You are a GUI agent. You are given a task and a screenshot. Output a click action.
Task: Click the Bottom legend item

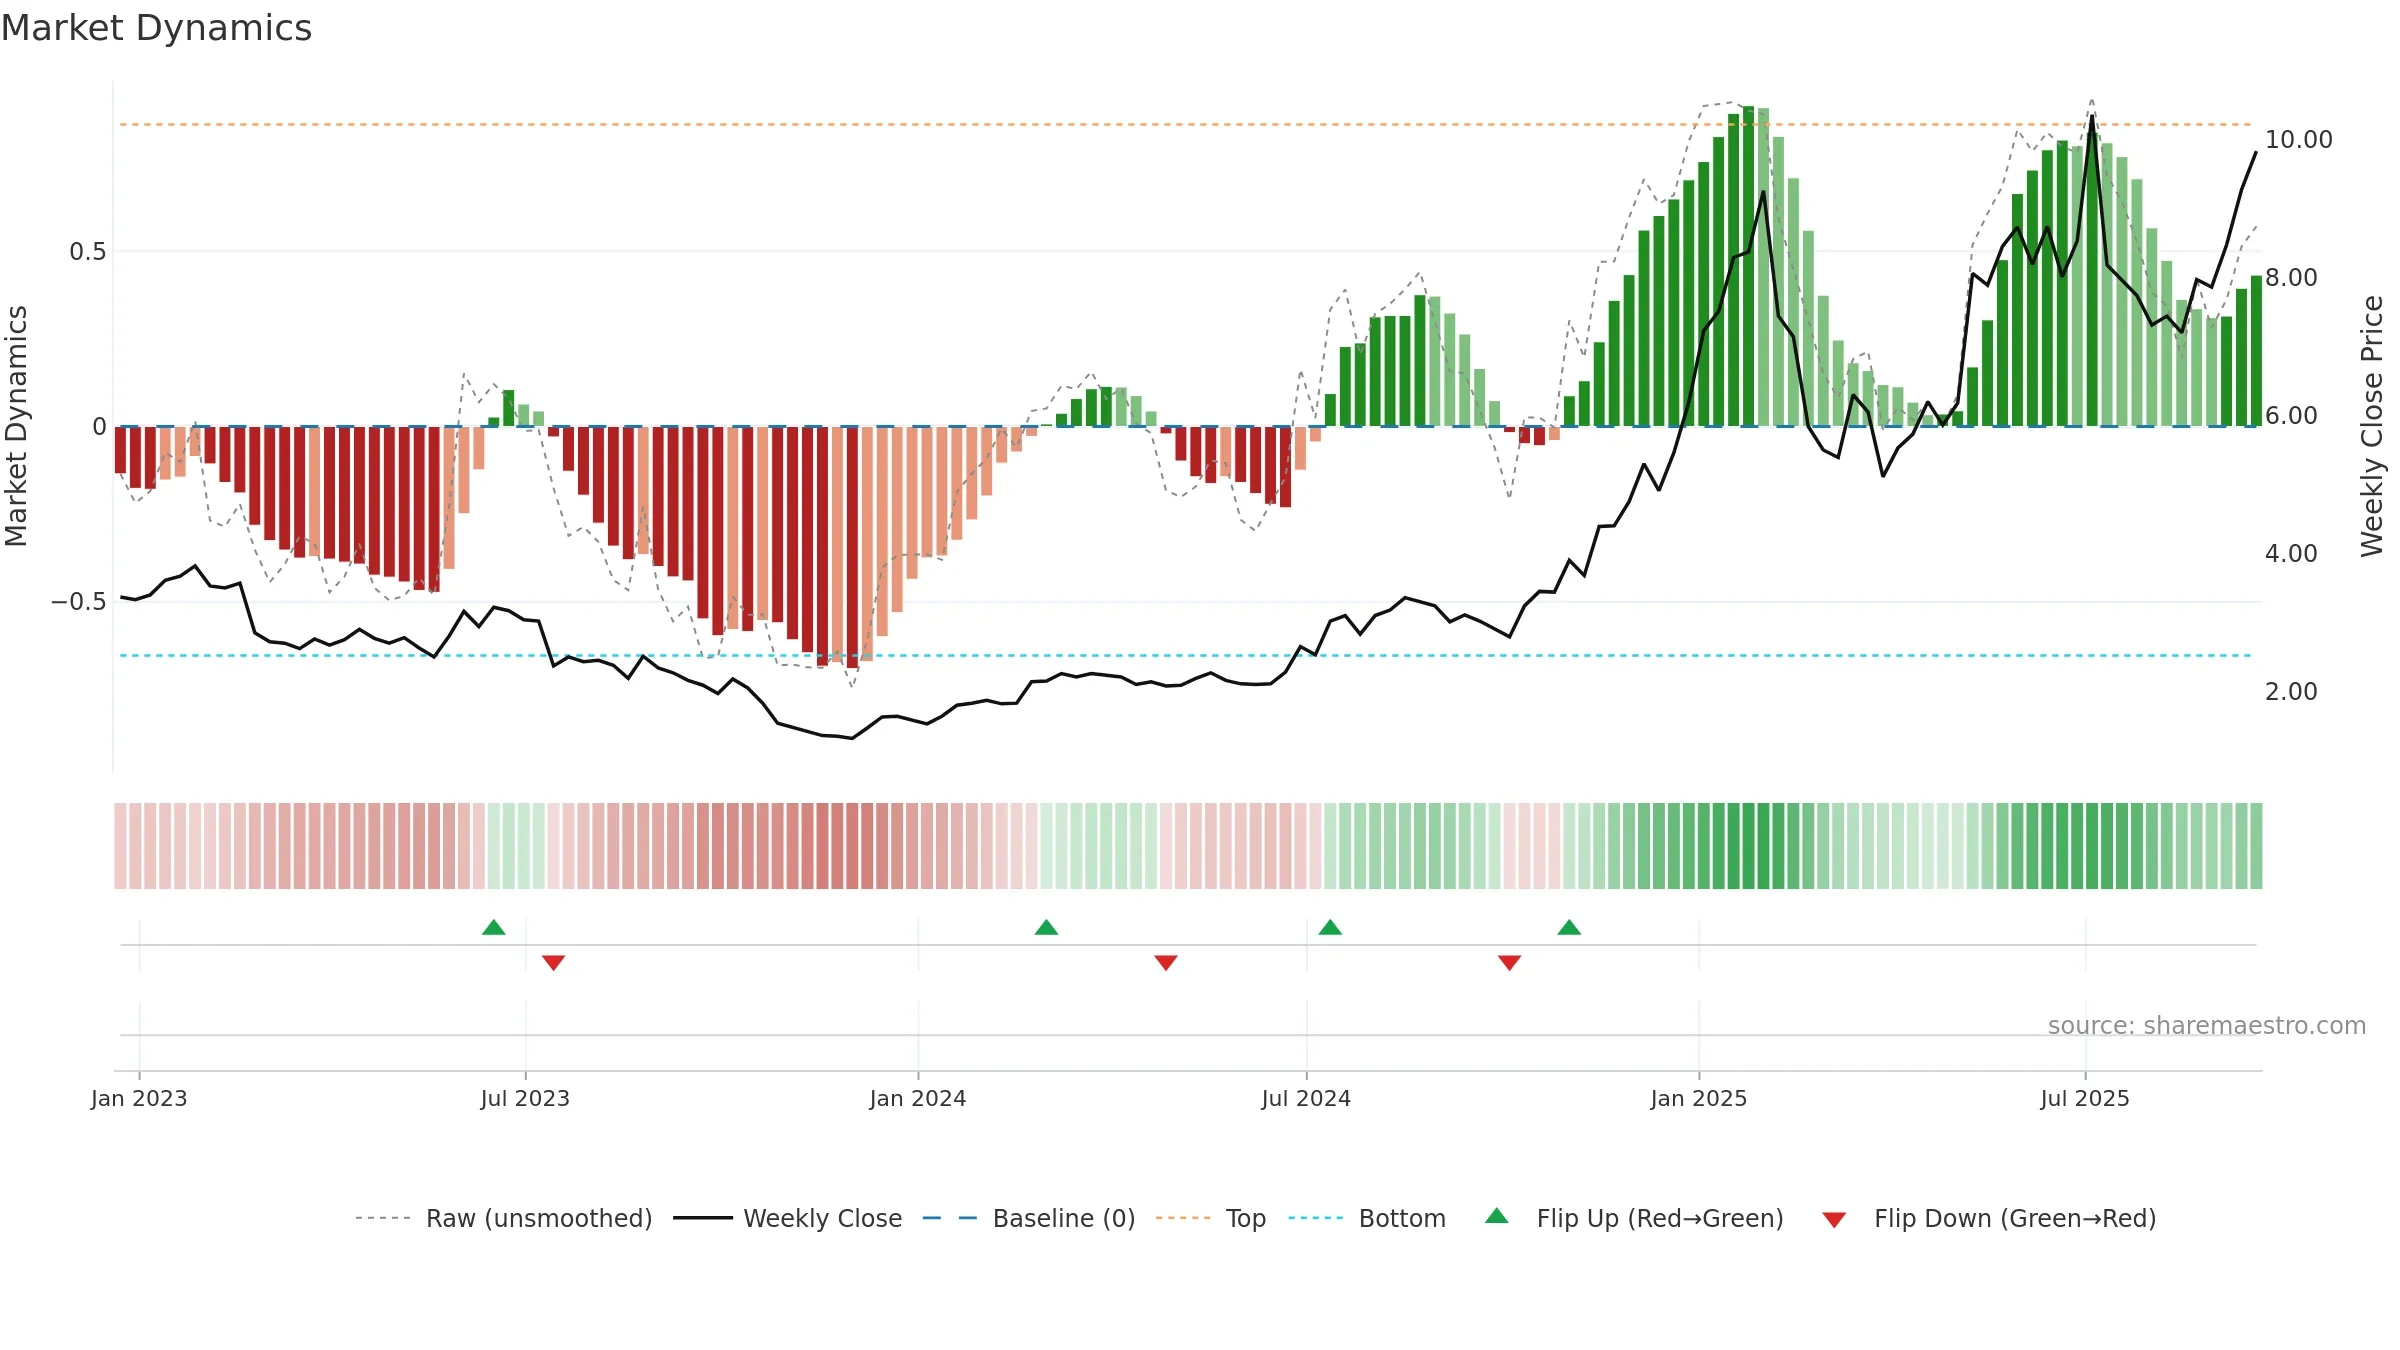(x=1367, y=1218)
